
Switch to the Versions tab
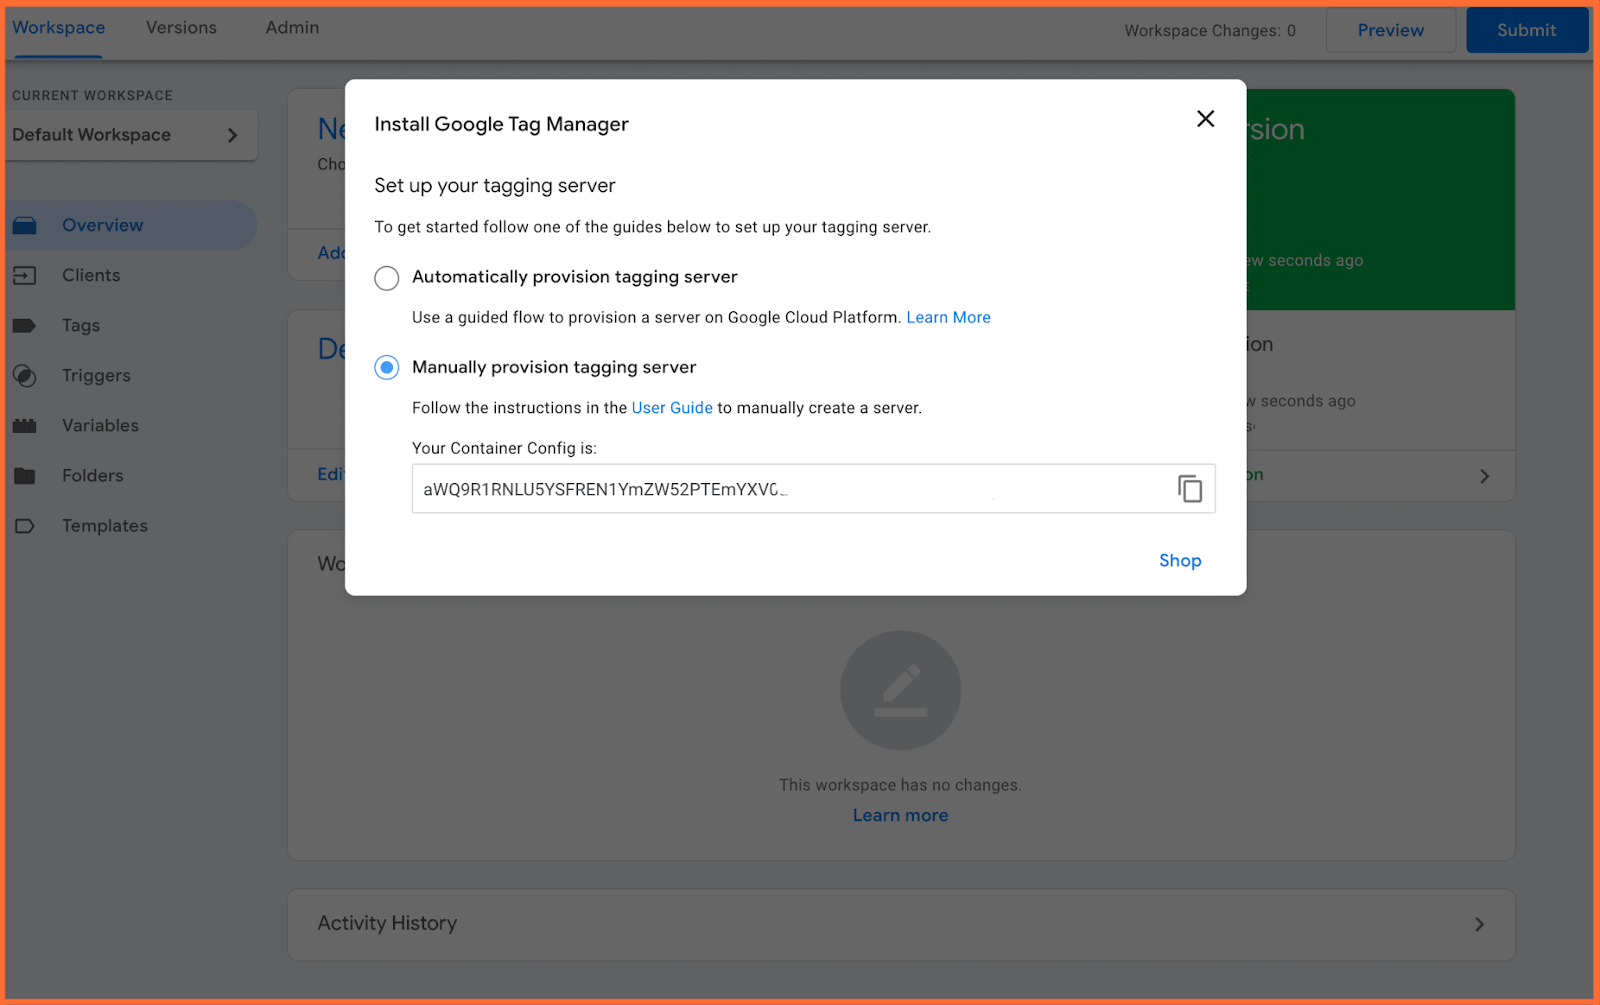[181, 28]
